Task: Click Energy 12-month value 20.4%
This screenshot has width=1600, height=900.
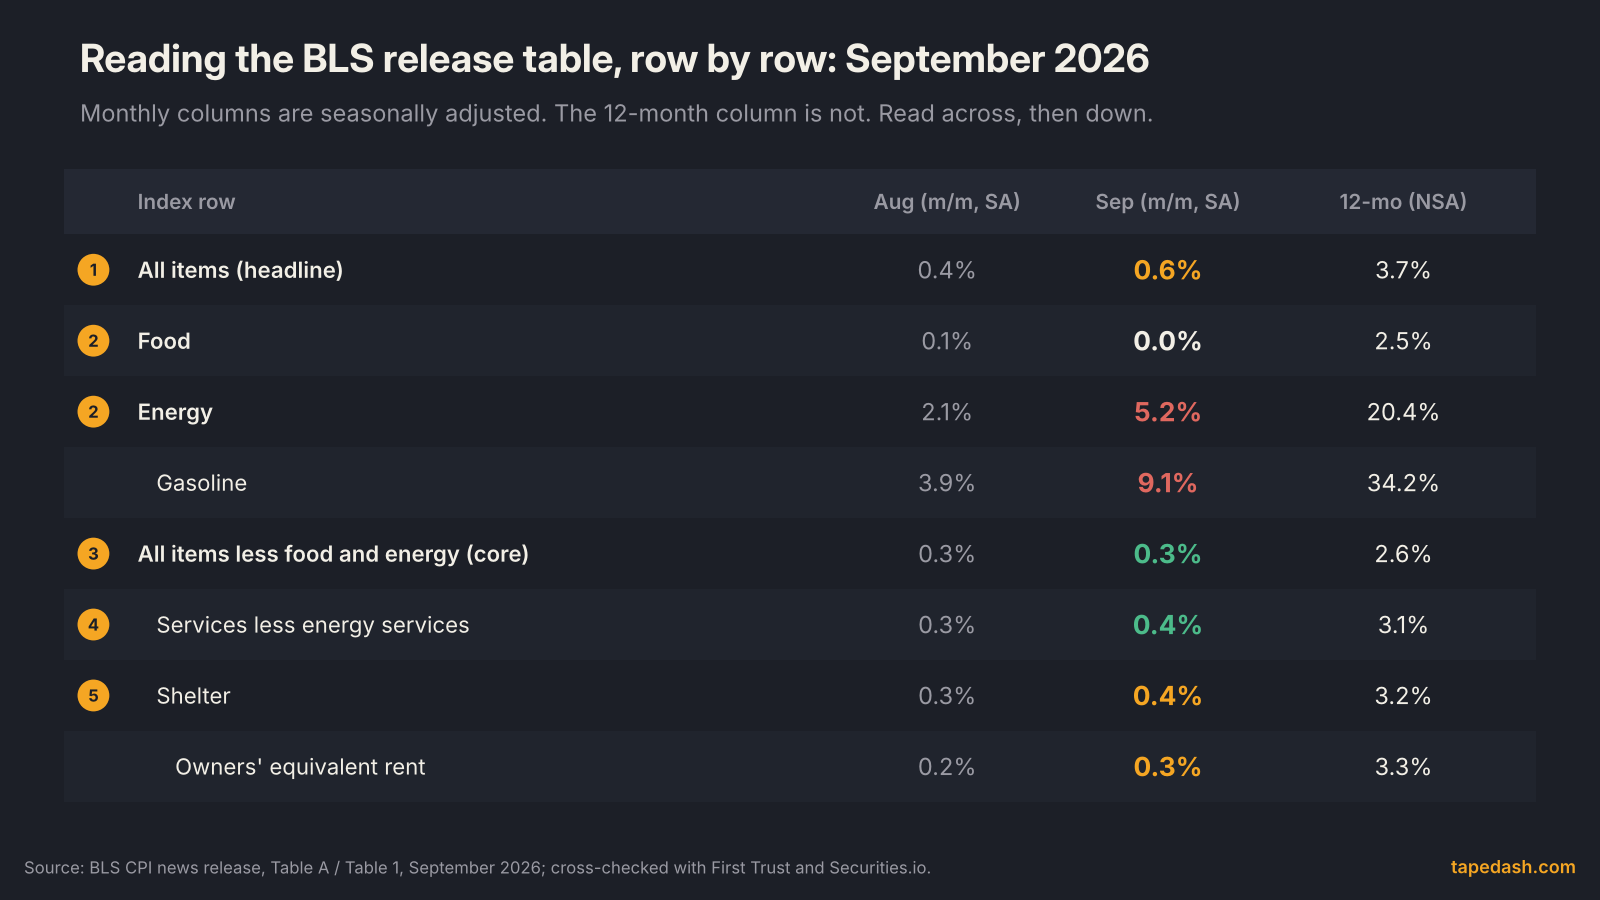Action: 1403,412
